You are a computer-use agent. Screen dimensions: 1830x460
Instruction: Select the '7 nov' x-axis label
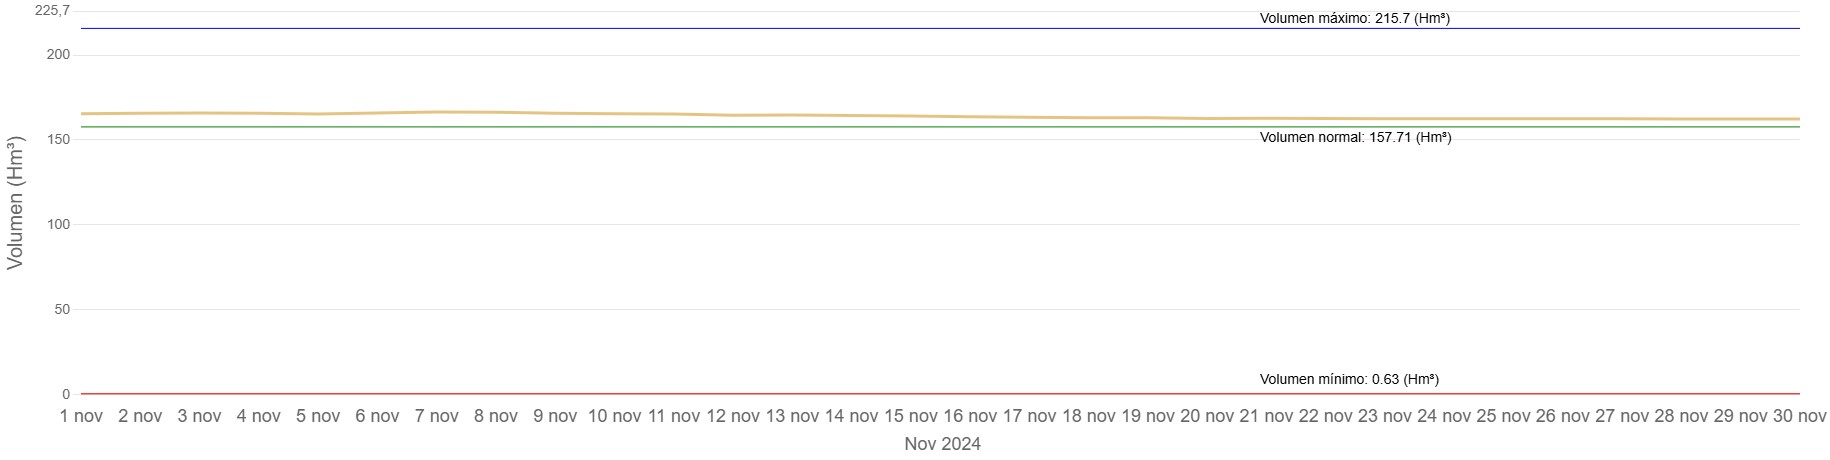click(437, 416)
